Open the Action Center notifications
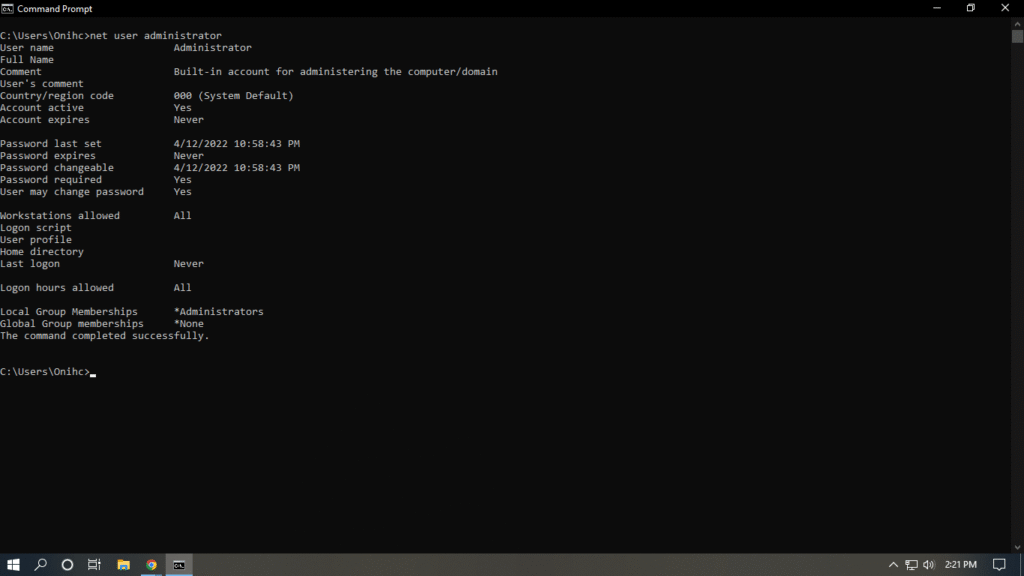The image size is (1024, 576). click(998, 565)
